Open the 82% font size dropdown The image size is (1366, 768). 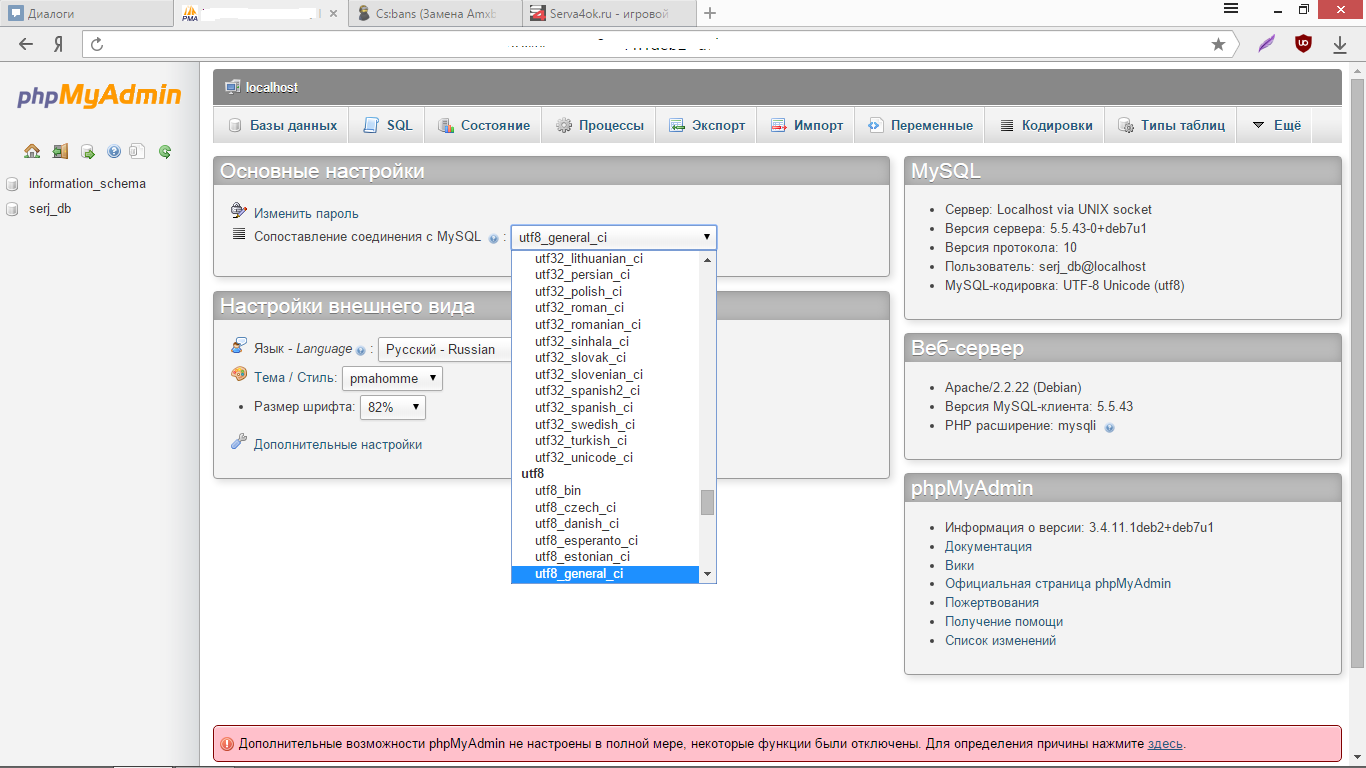click(x=393, y=407)
